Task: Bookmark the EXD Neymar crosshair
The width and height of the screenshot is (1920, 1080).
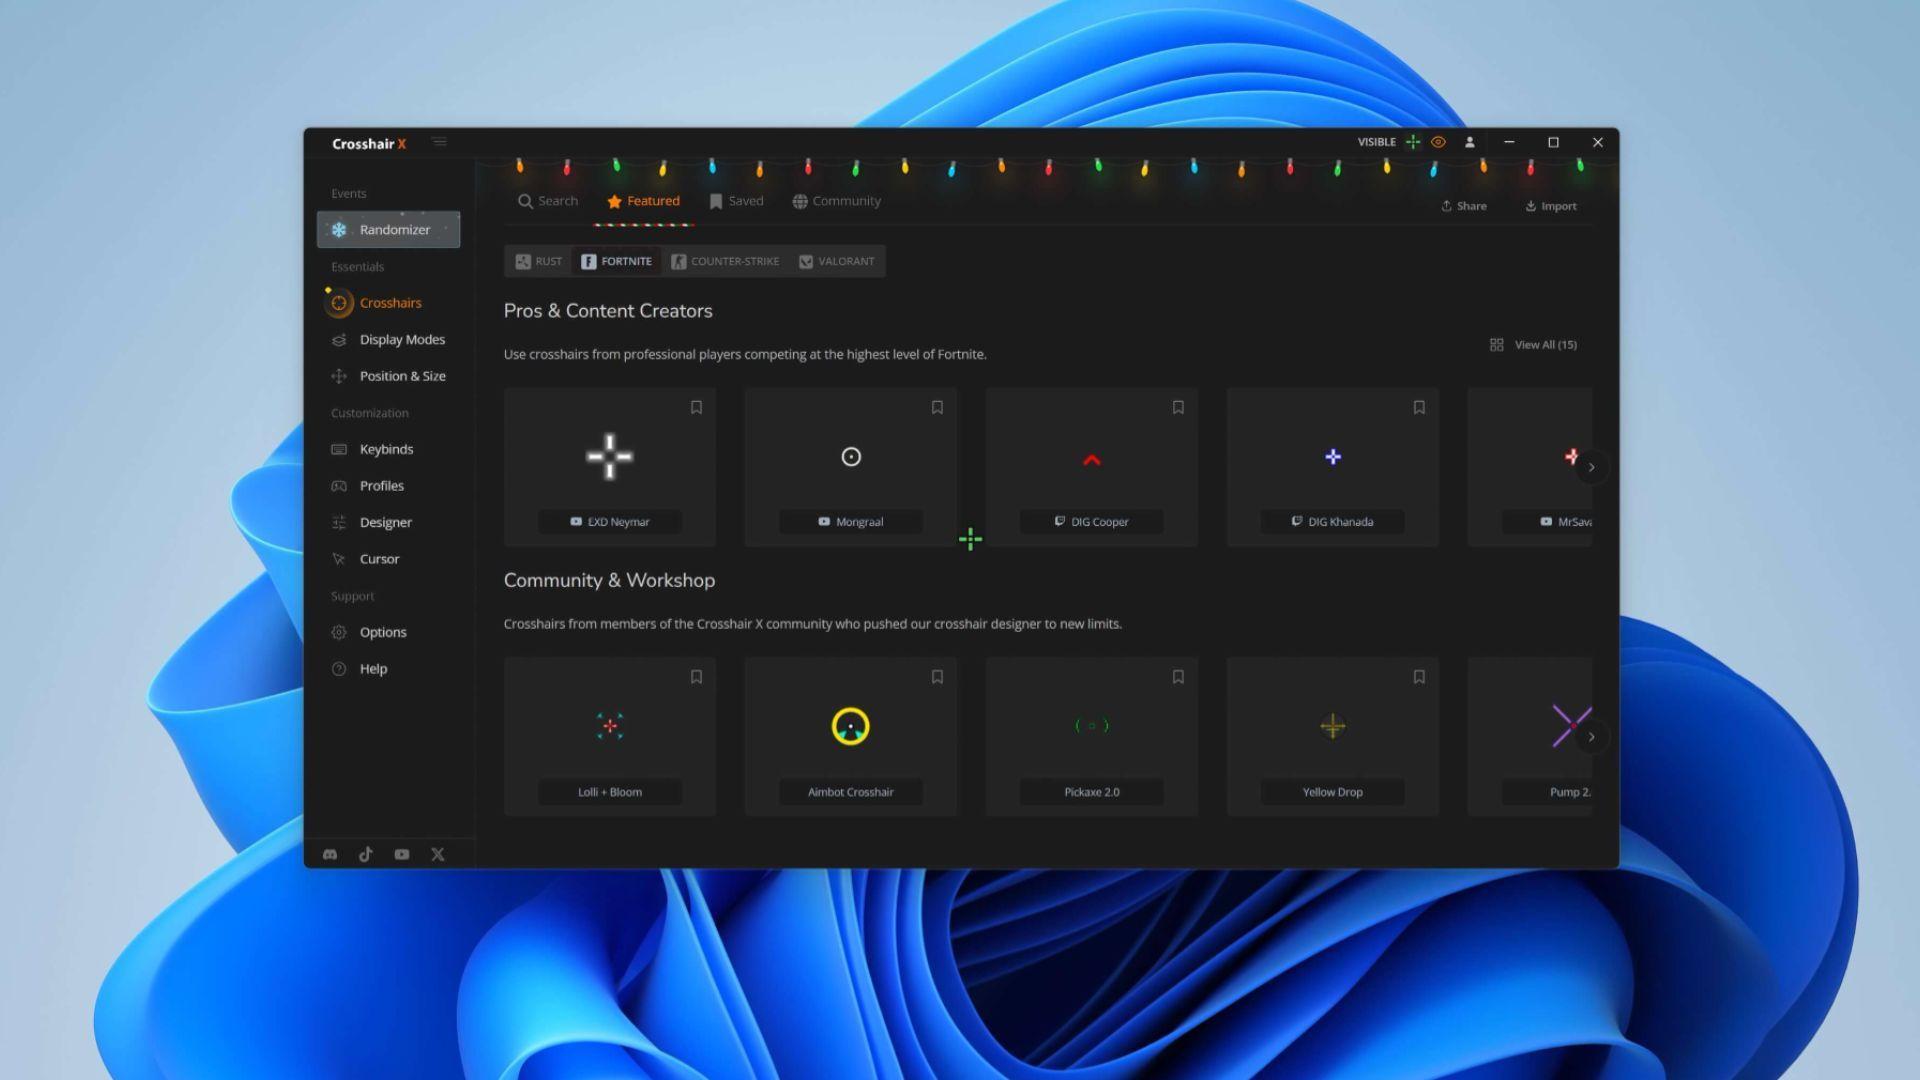Action: (696, 407)
